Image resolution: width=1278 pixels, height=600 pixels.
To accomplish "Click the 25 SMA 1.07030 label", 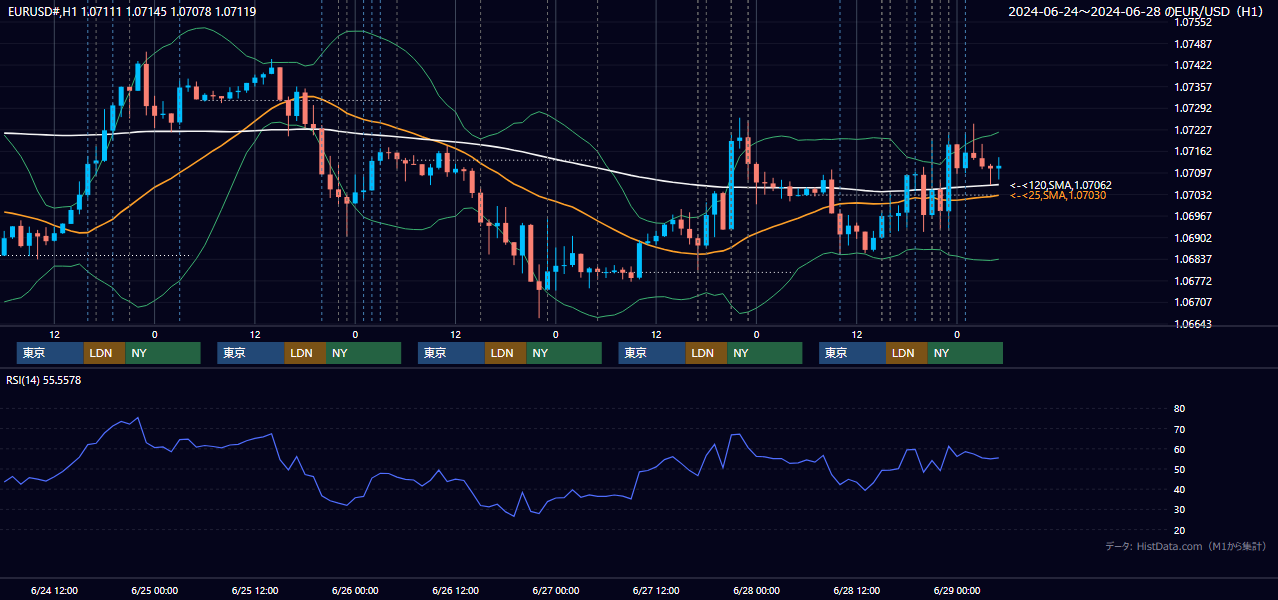I will 1058,195.
